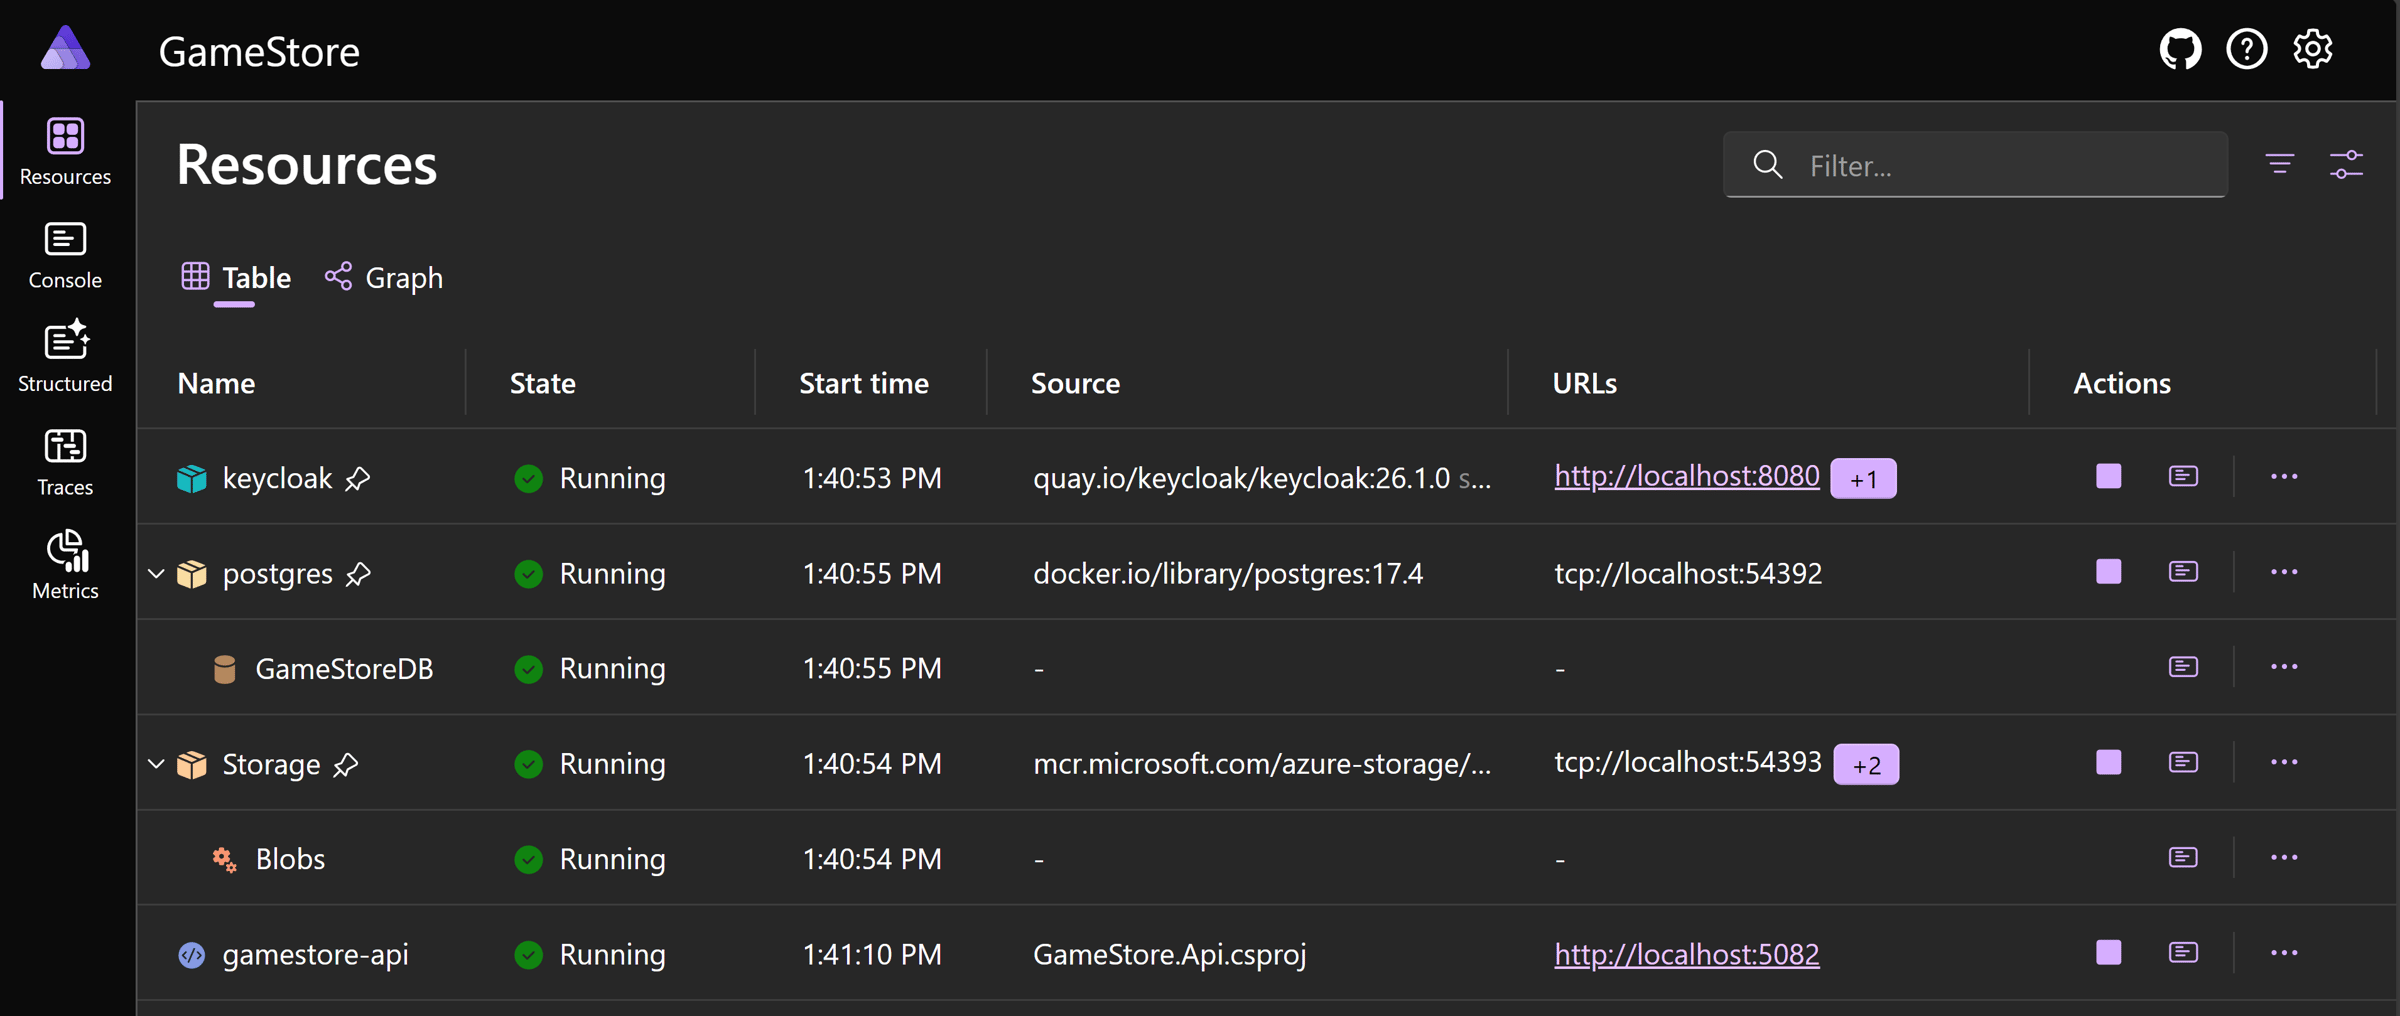Click keycloak's 1:40:53 PM start time

click(x=872, y=478)
